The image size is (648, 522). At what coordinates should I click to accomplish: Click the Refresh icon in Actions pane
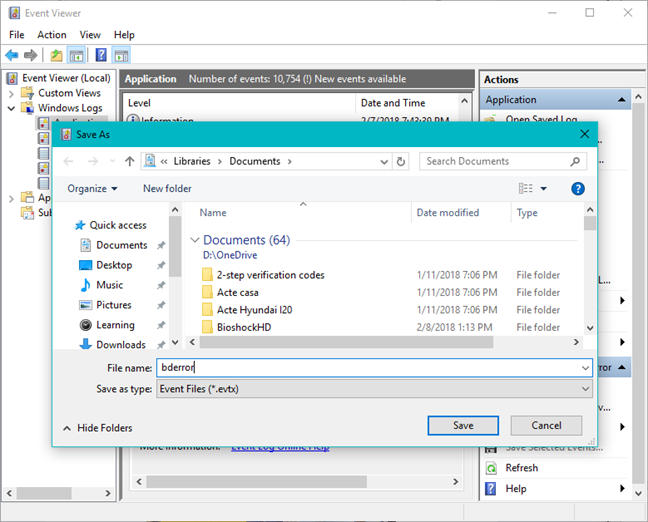tap(491, 468)
